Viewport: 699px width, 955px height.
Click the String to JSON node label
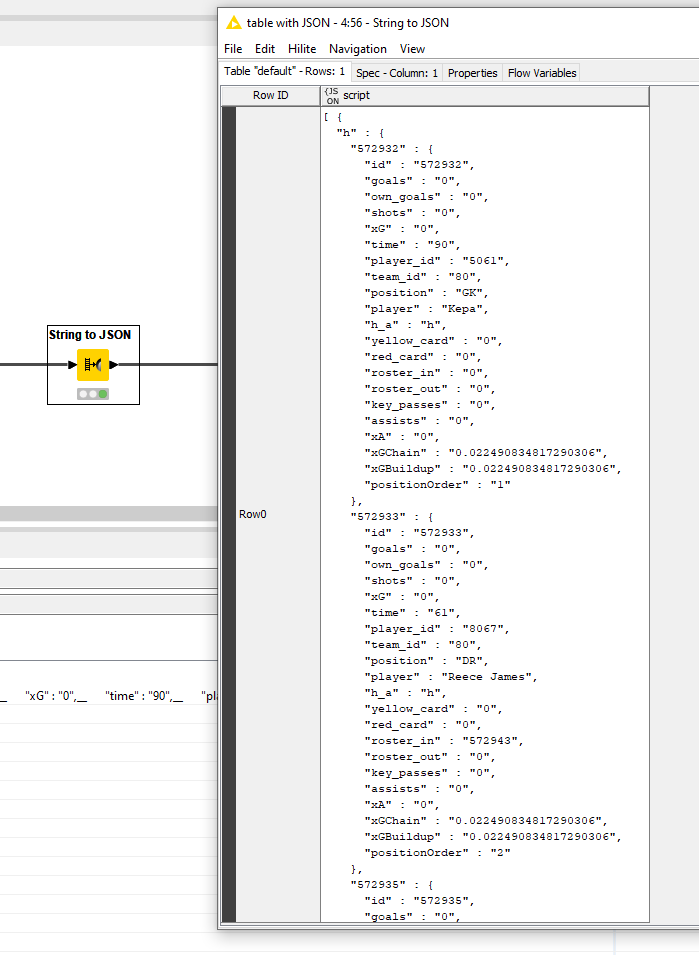tap(90, 335)
